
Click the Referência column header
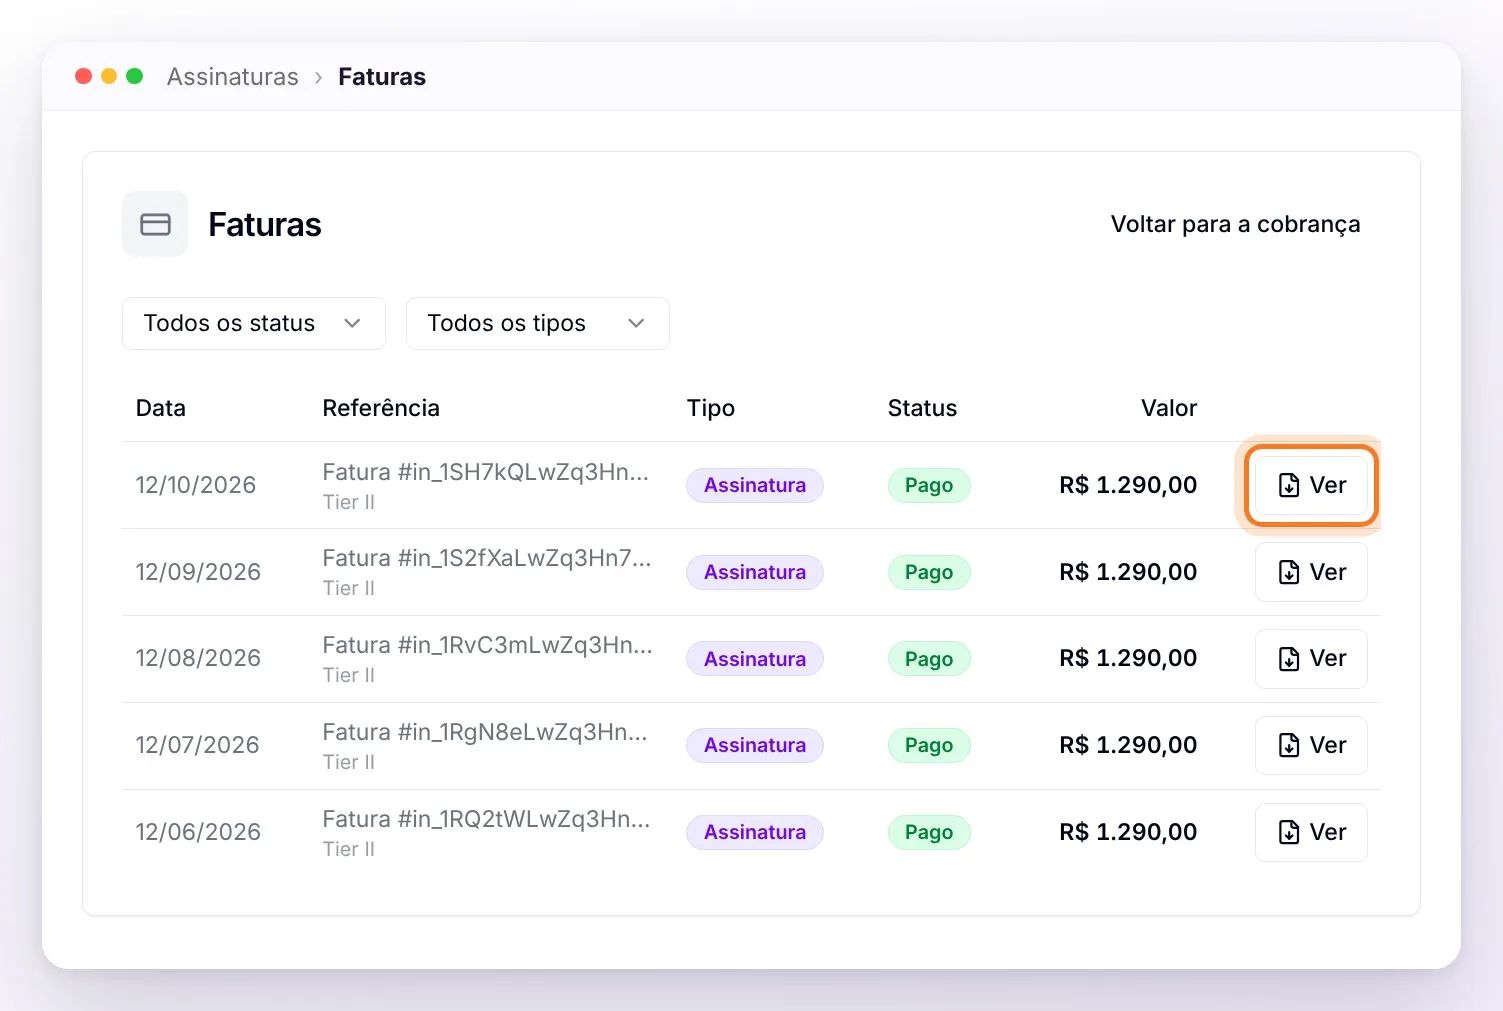381,408
